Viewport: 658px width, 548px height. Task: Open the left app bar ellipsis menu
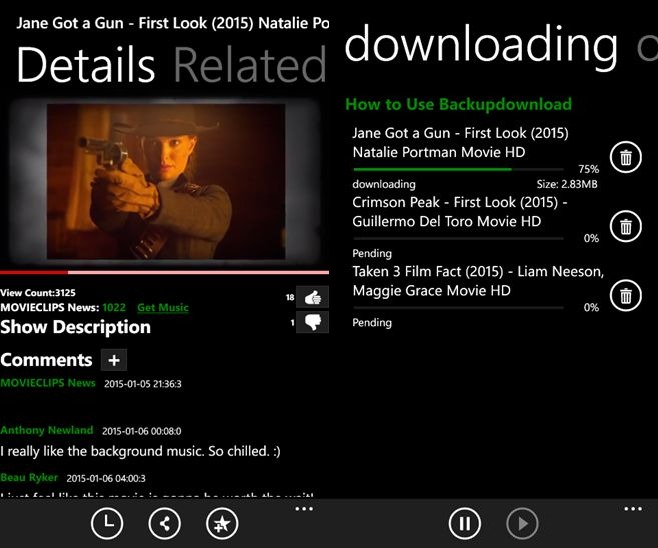[x=304, y=510]
